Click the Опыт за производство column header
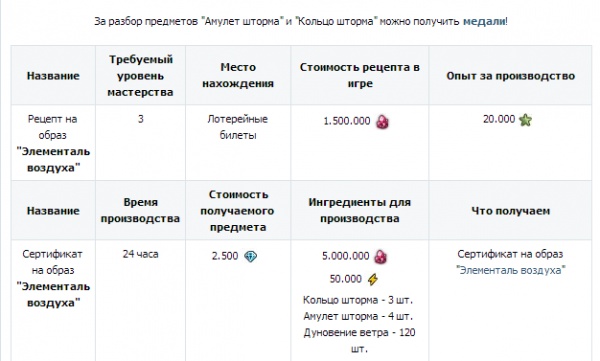 (x=510, y=75)
